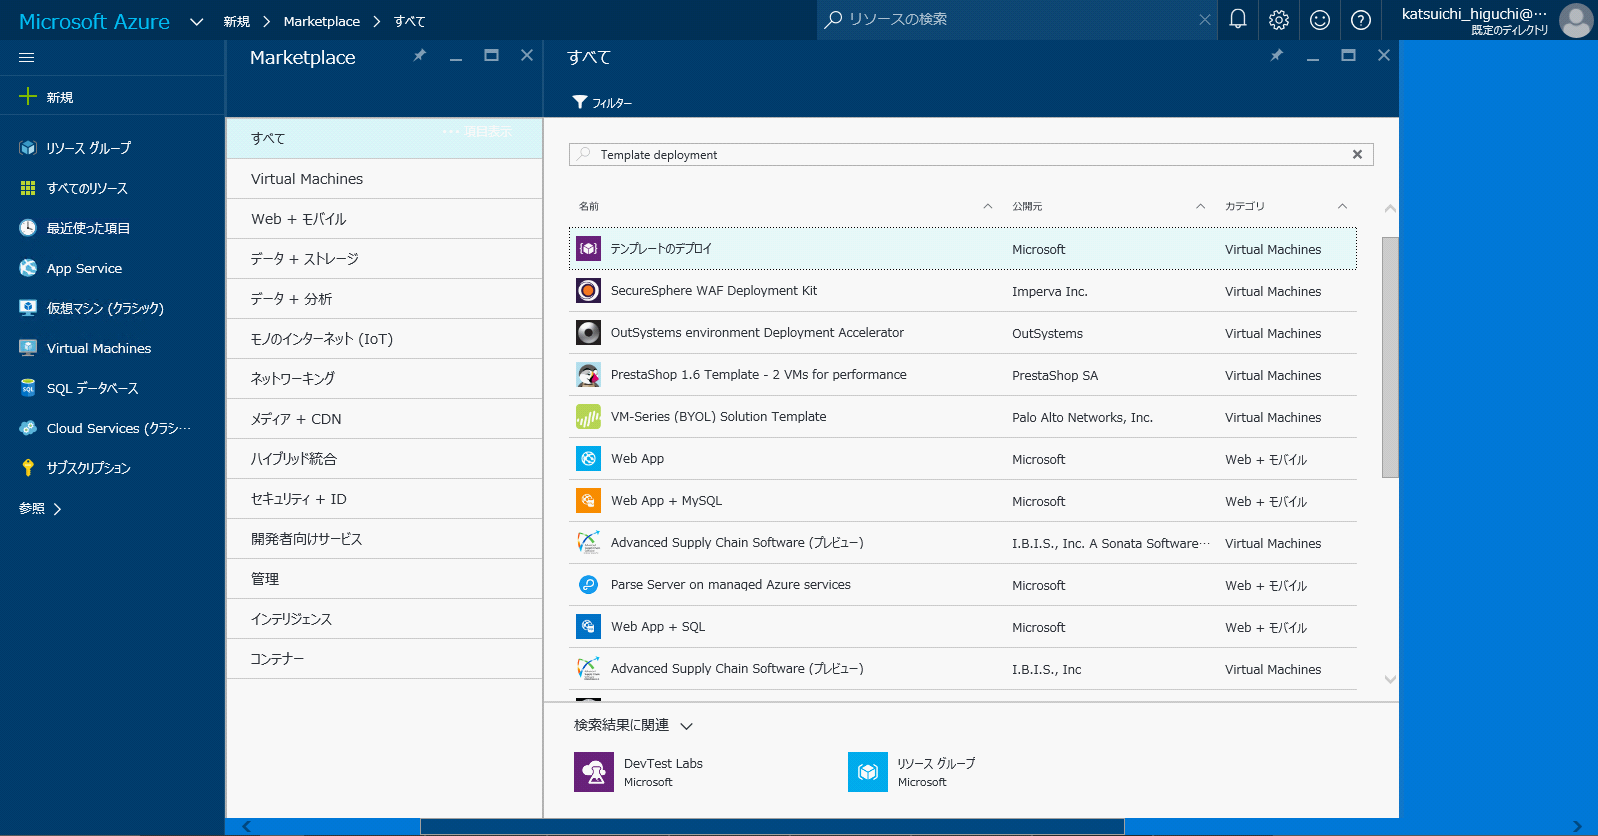Expand the Microsoft Azure dropdown chevron
Viewport: 1598px width, 836px height.
click(197, 21)
